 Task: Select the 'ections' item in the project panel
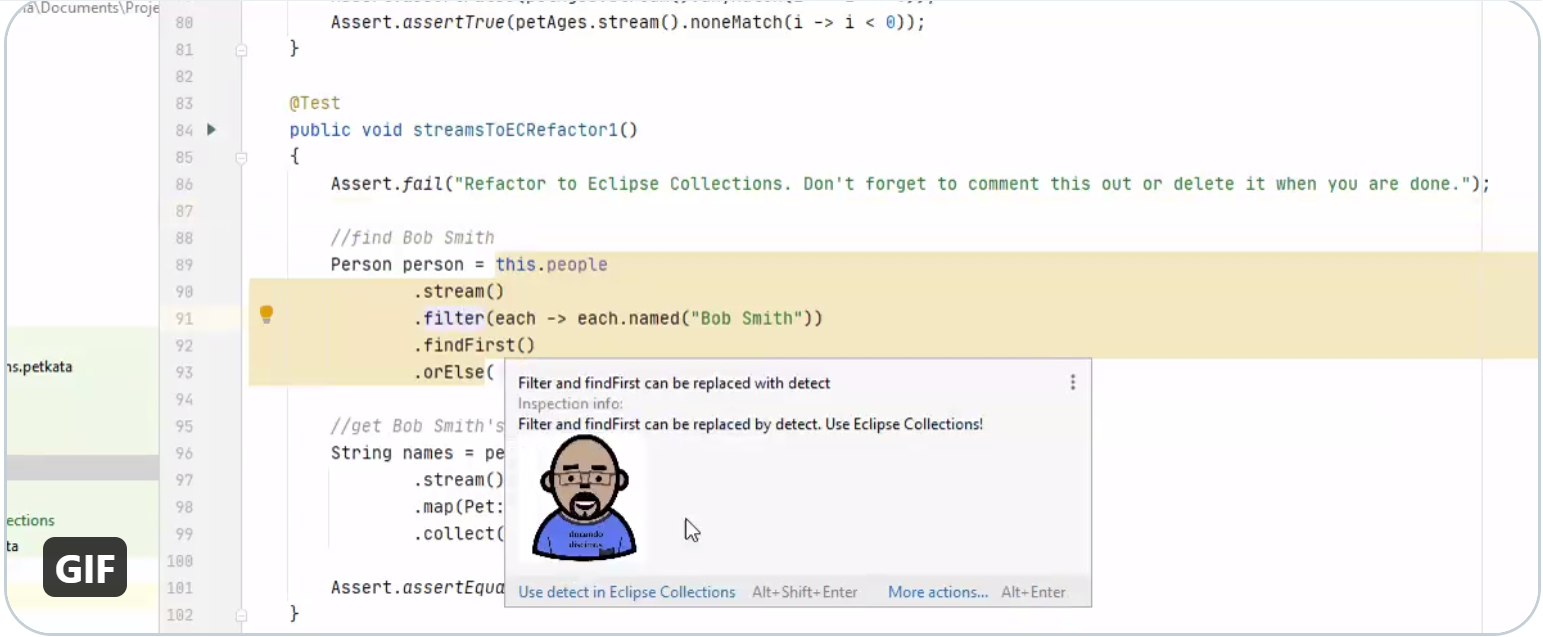(30, 520)
